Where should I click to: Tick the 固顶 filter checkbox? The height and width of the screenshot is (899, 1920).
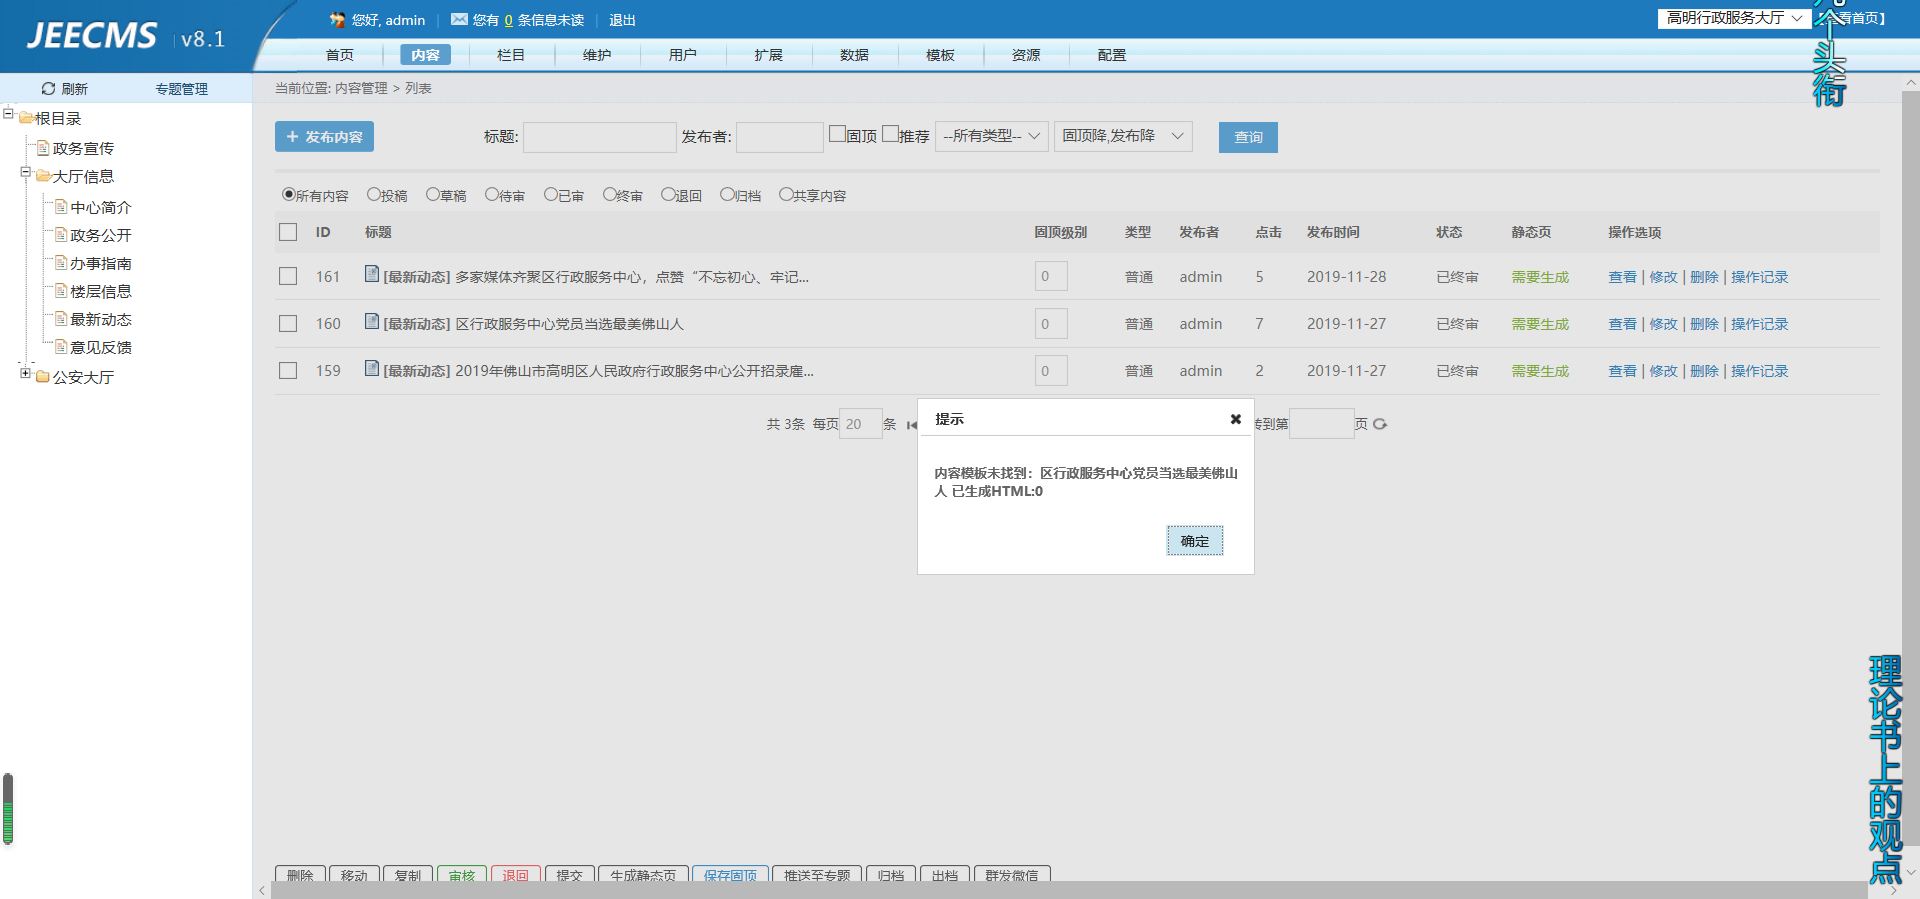click(x=837, y=134)
